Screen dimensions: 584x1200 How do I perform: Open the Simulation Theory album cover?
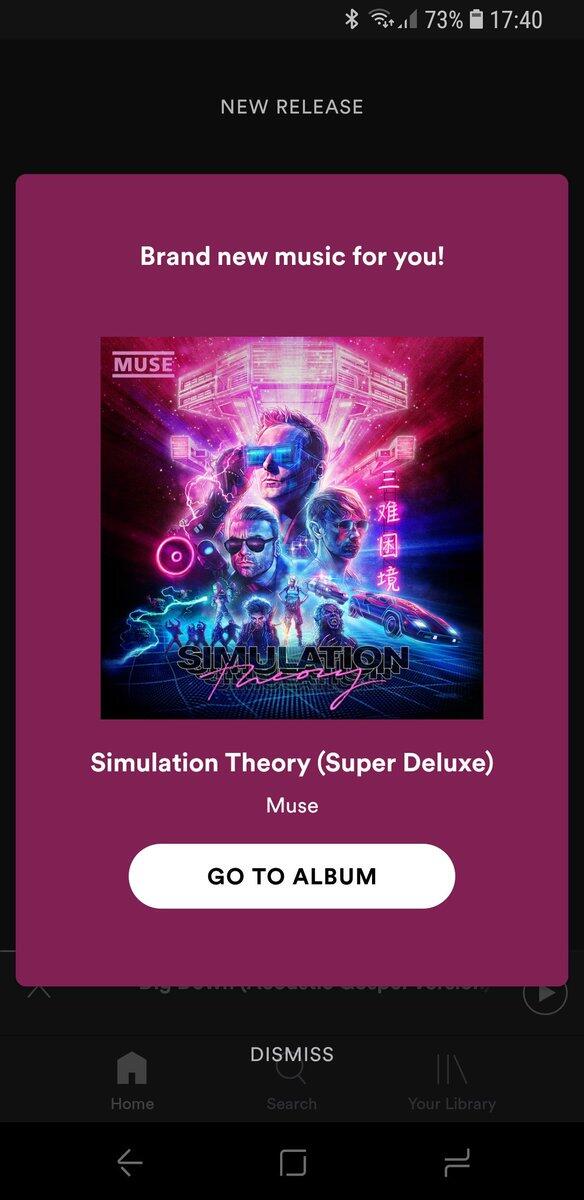tap(292, 528)
